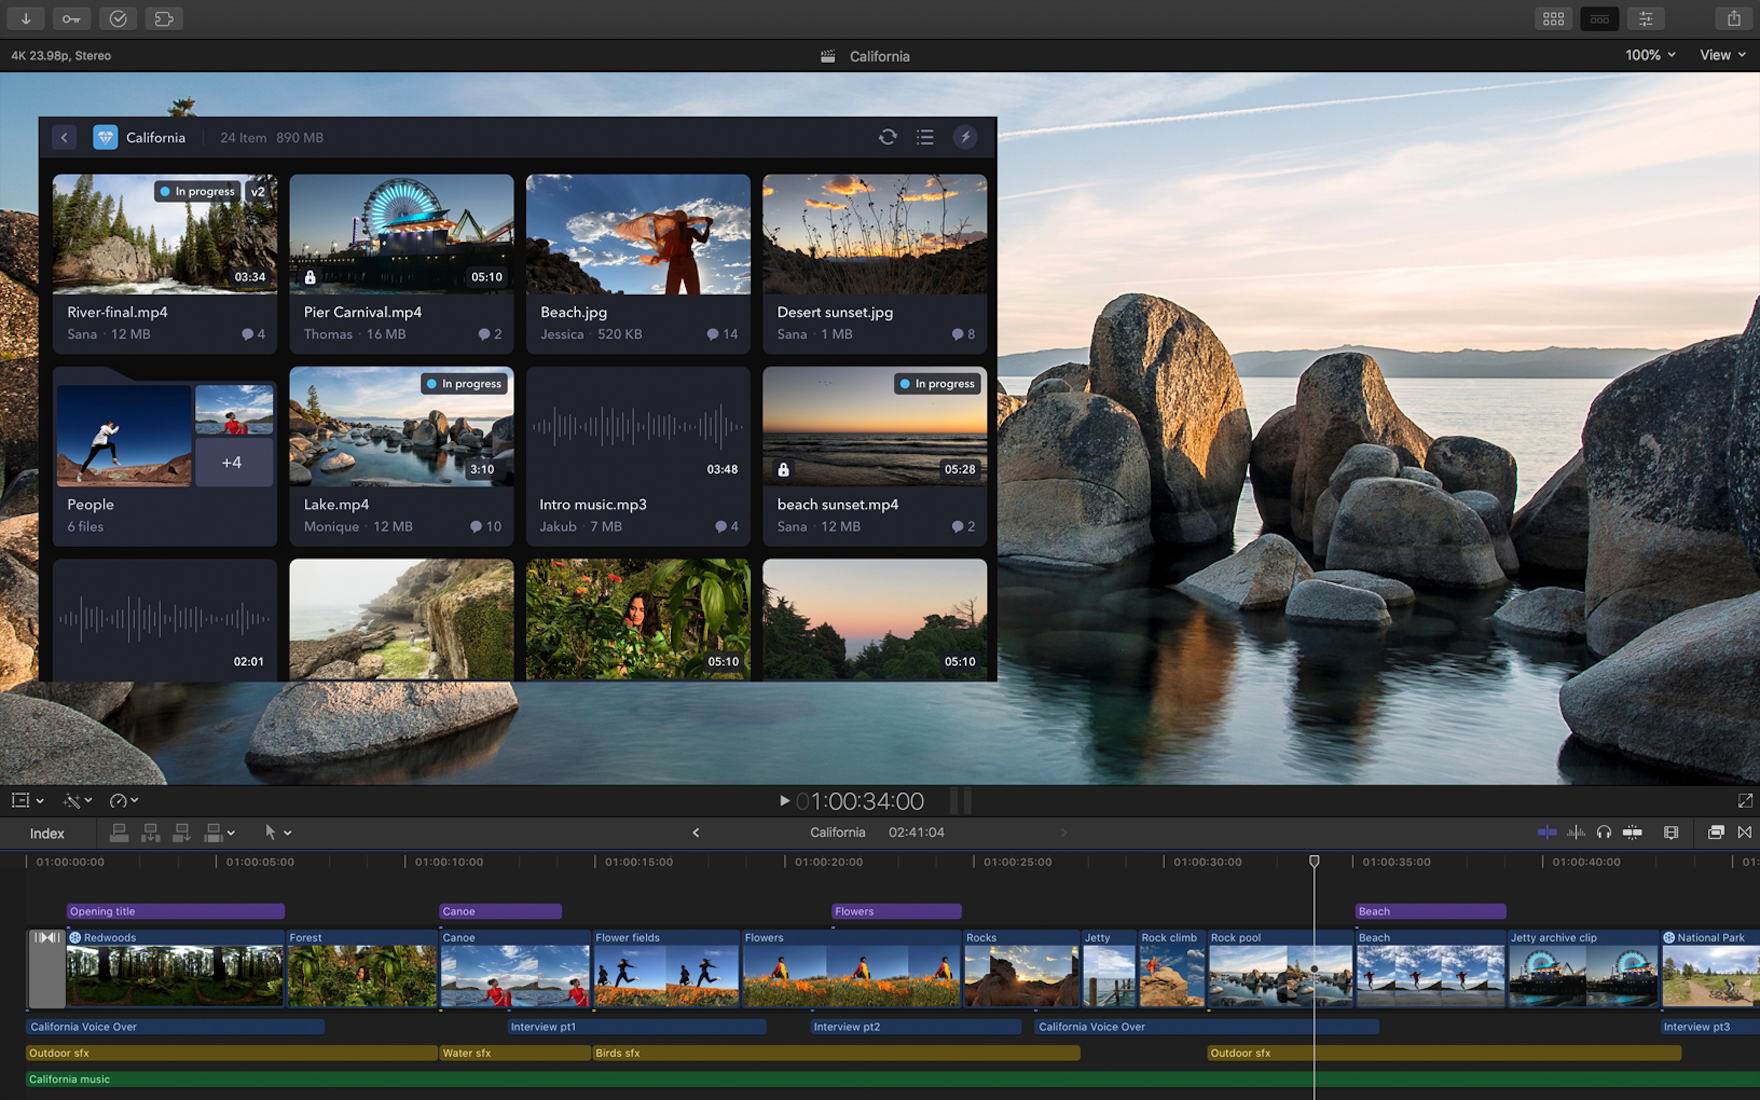Screen dimensions: 1760x1100
Task: Open the View dropdown menu
Action: 1722,55
